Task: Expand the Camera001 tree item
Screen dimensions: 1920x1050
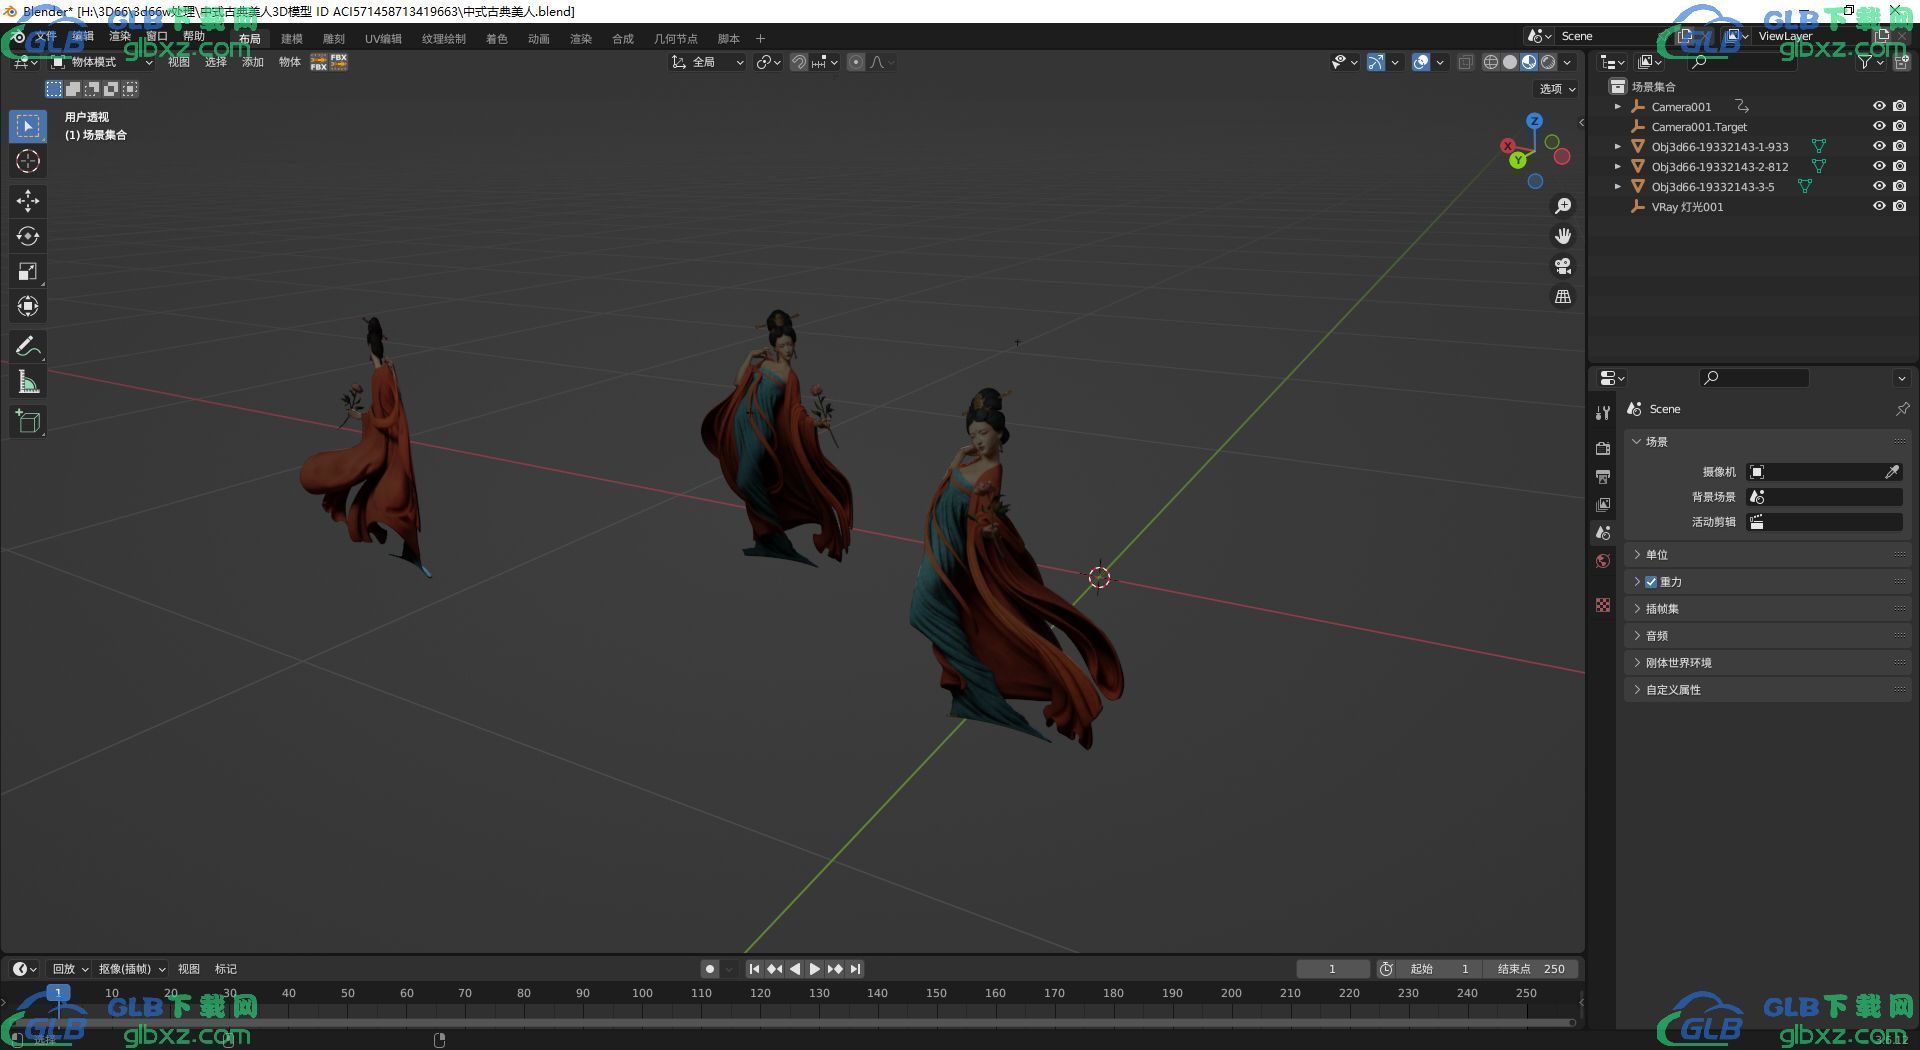Action: 1618,106
